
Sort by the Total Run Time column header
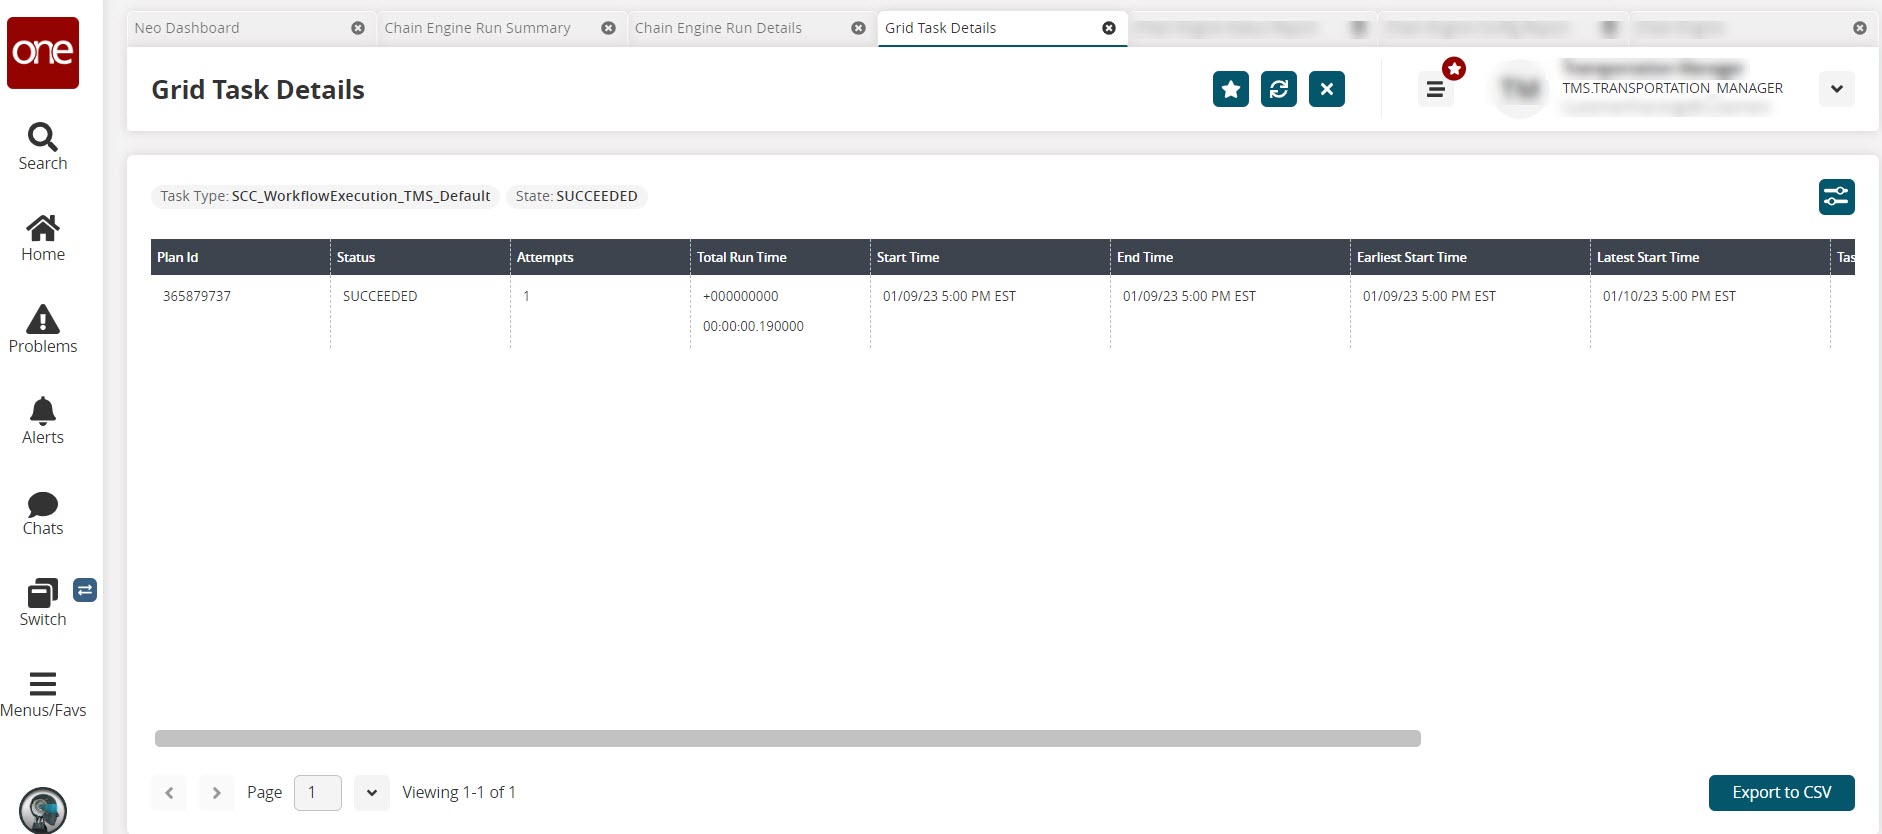point(780,257)
